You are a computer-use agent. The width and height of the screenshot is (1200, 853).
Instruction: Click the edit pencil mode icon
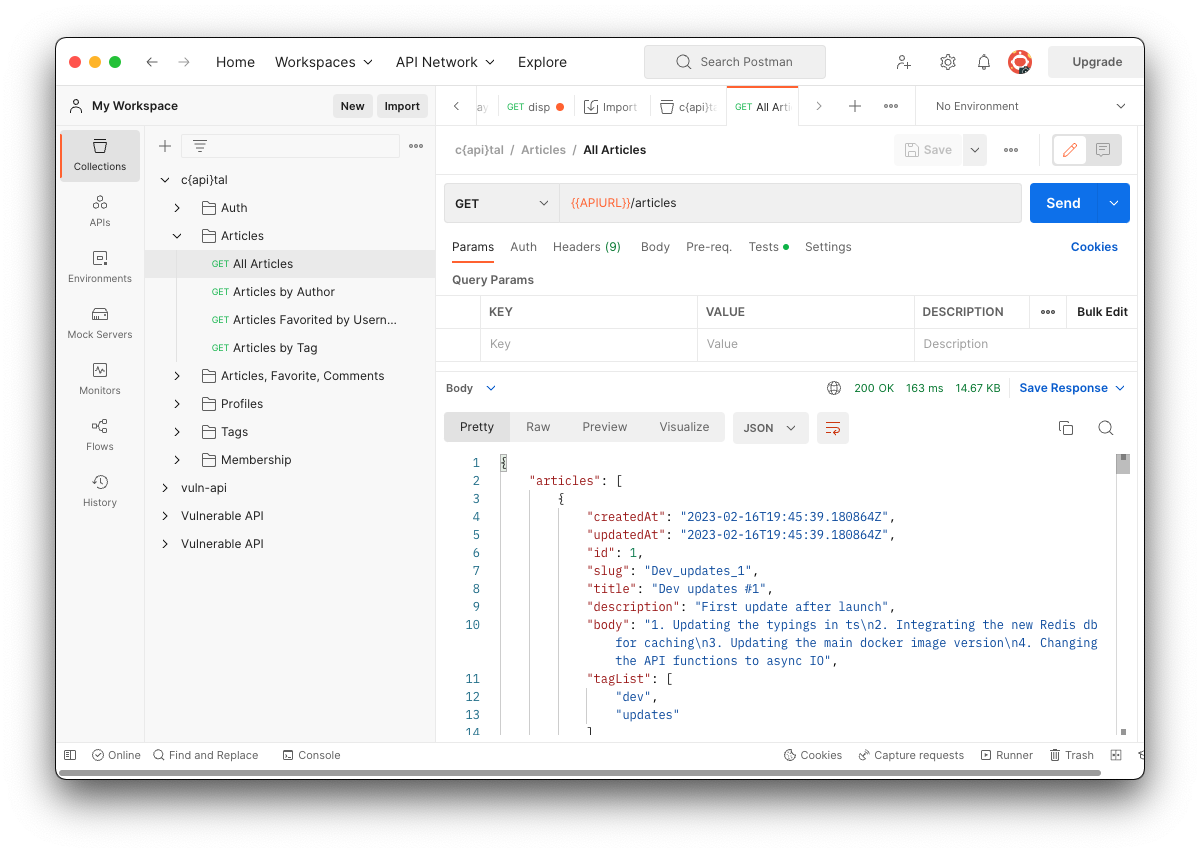pyautogui.click(x=1070, y=150)
